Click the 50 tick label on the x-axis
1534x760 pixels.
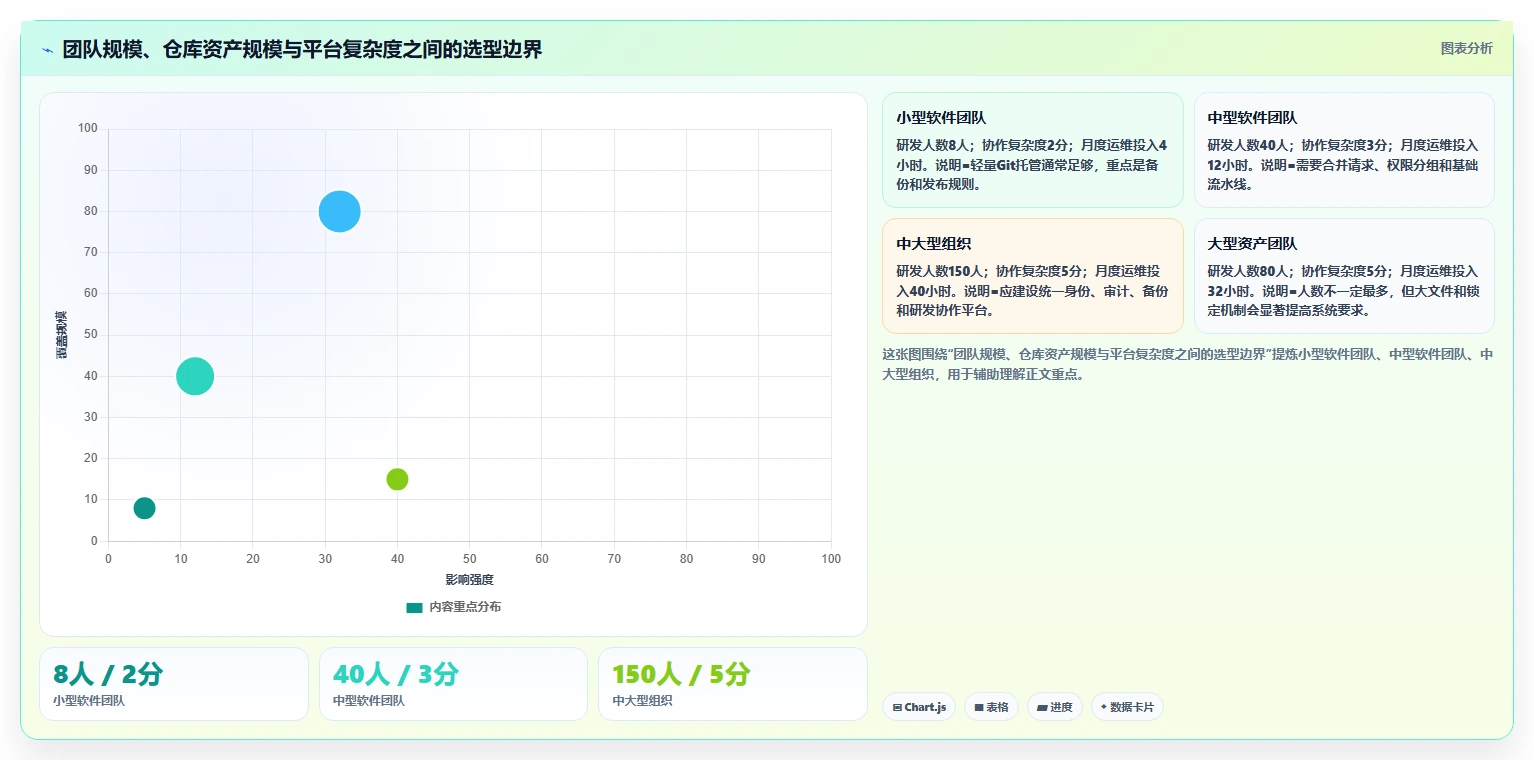(x=469, y=559)
